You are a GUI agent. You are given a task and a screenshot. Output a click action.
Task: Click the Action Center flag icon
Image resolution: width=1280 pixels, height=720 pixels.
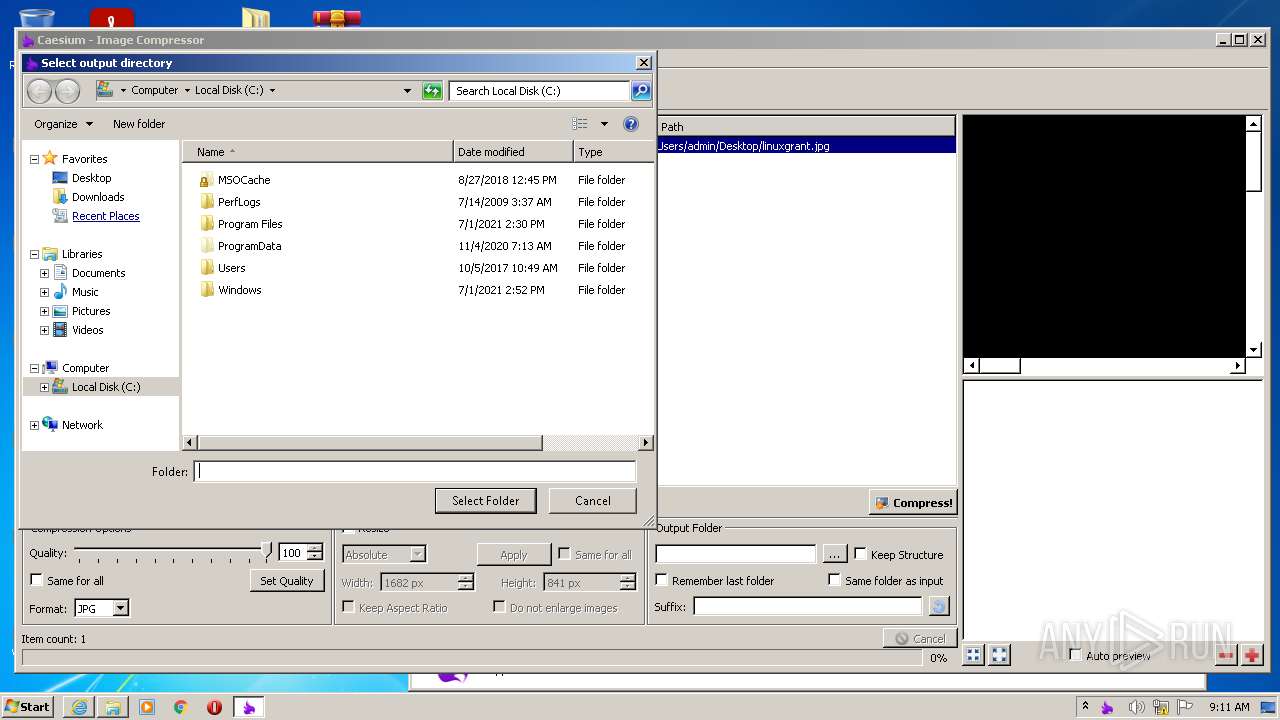pyautogui.click(x=1184, y=707)
